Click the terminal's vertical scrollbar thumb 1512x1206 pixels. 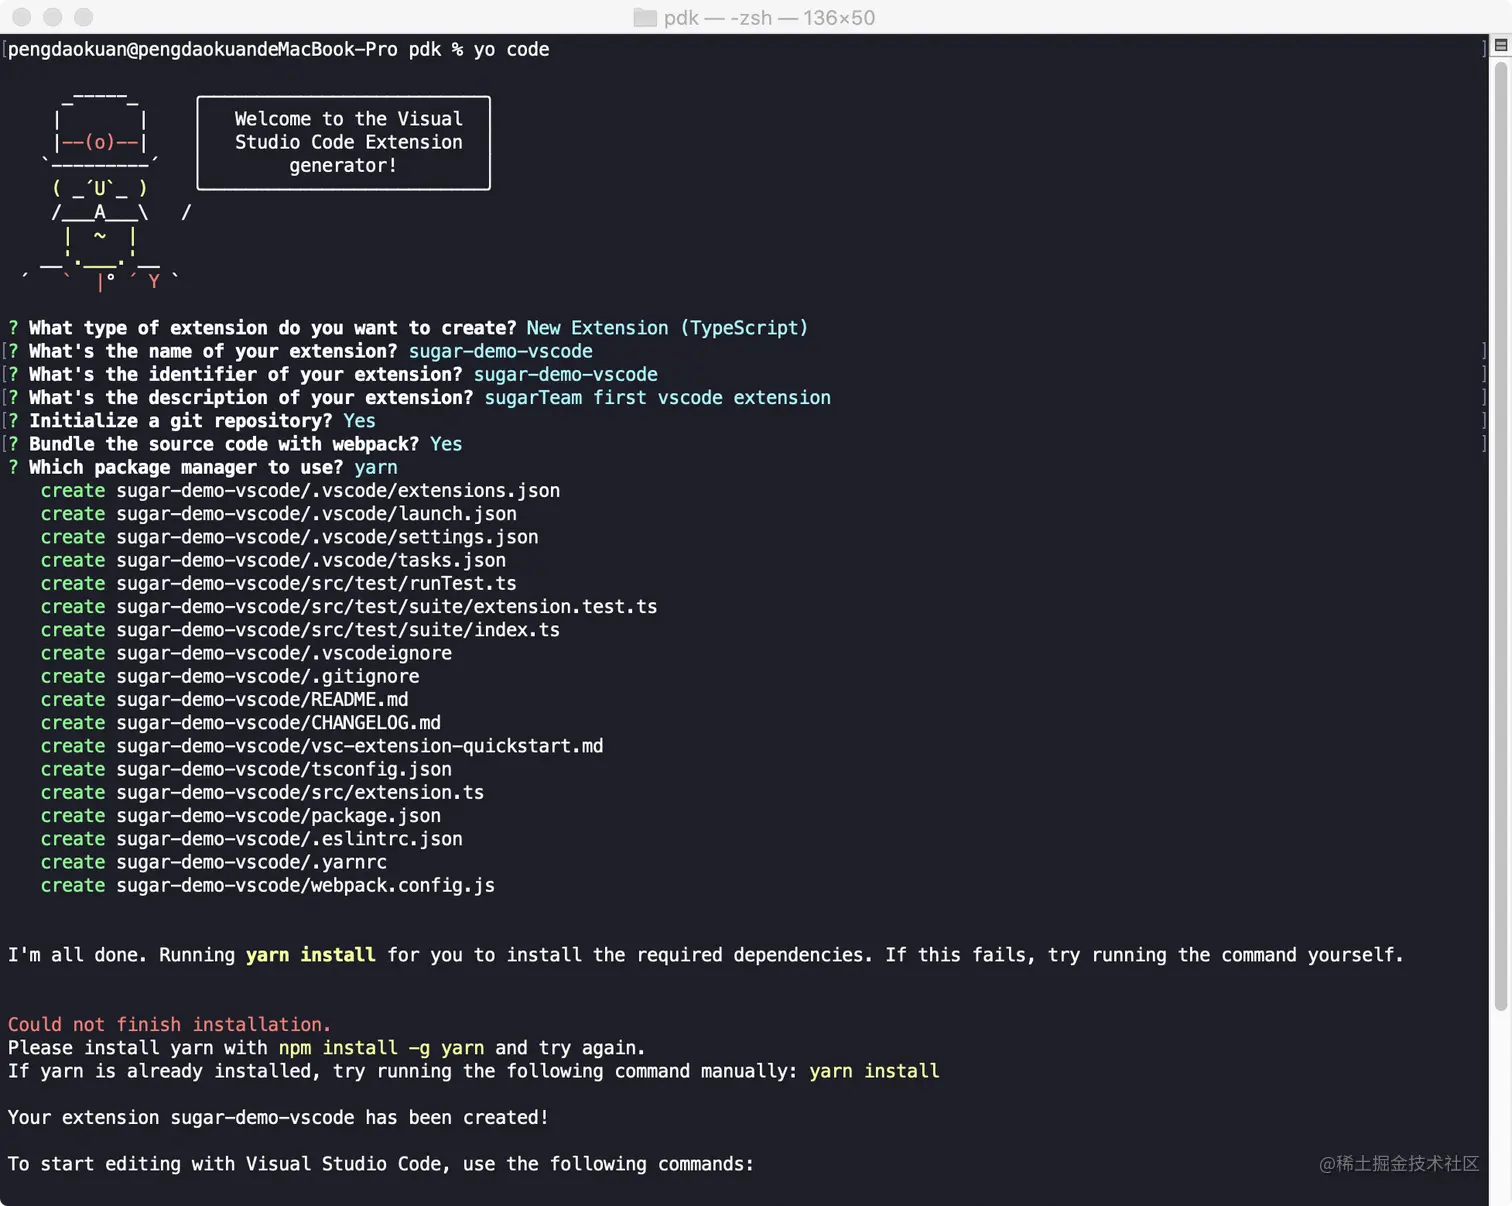[x=1500, y=536]
